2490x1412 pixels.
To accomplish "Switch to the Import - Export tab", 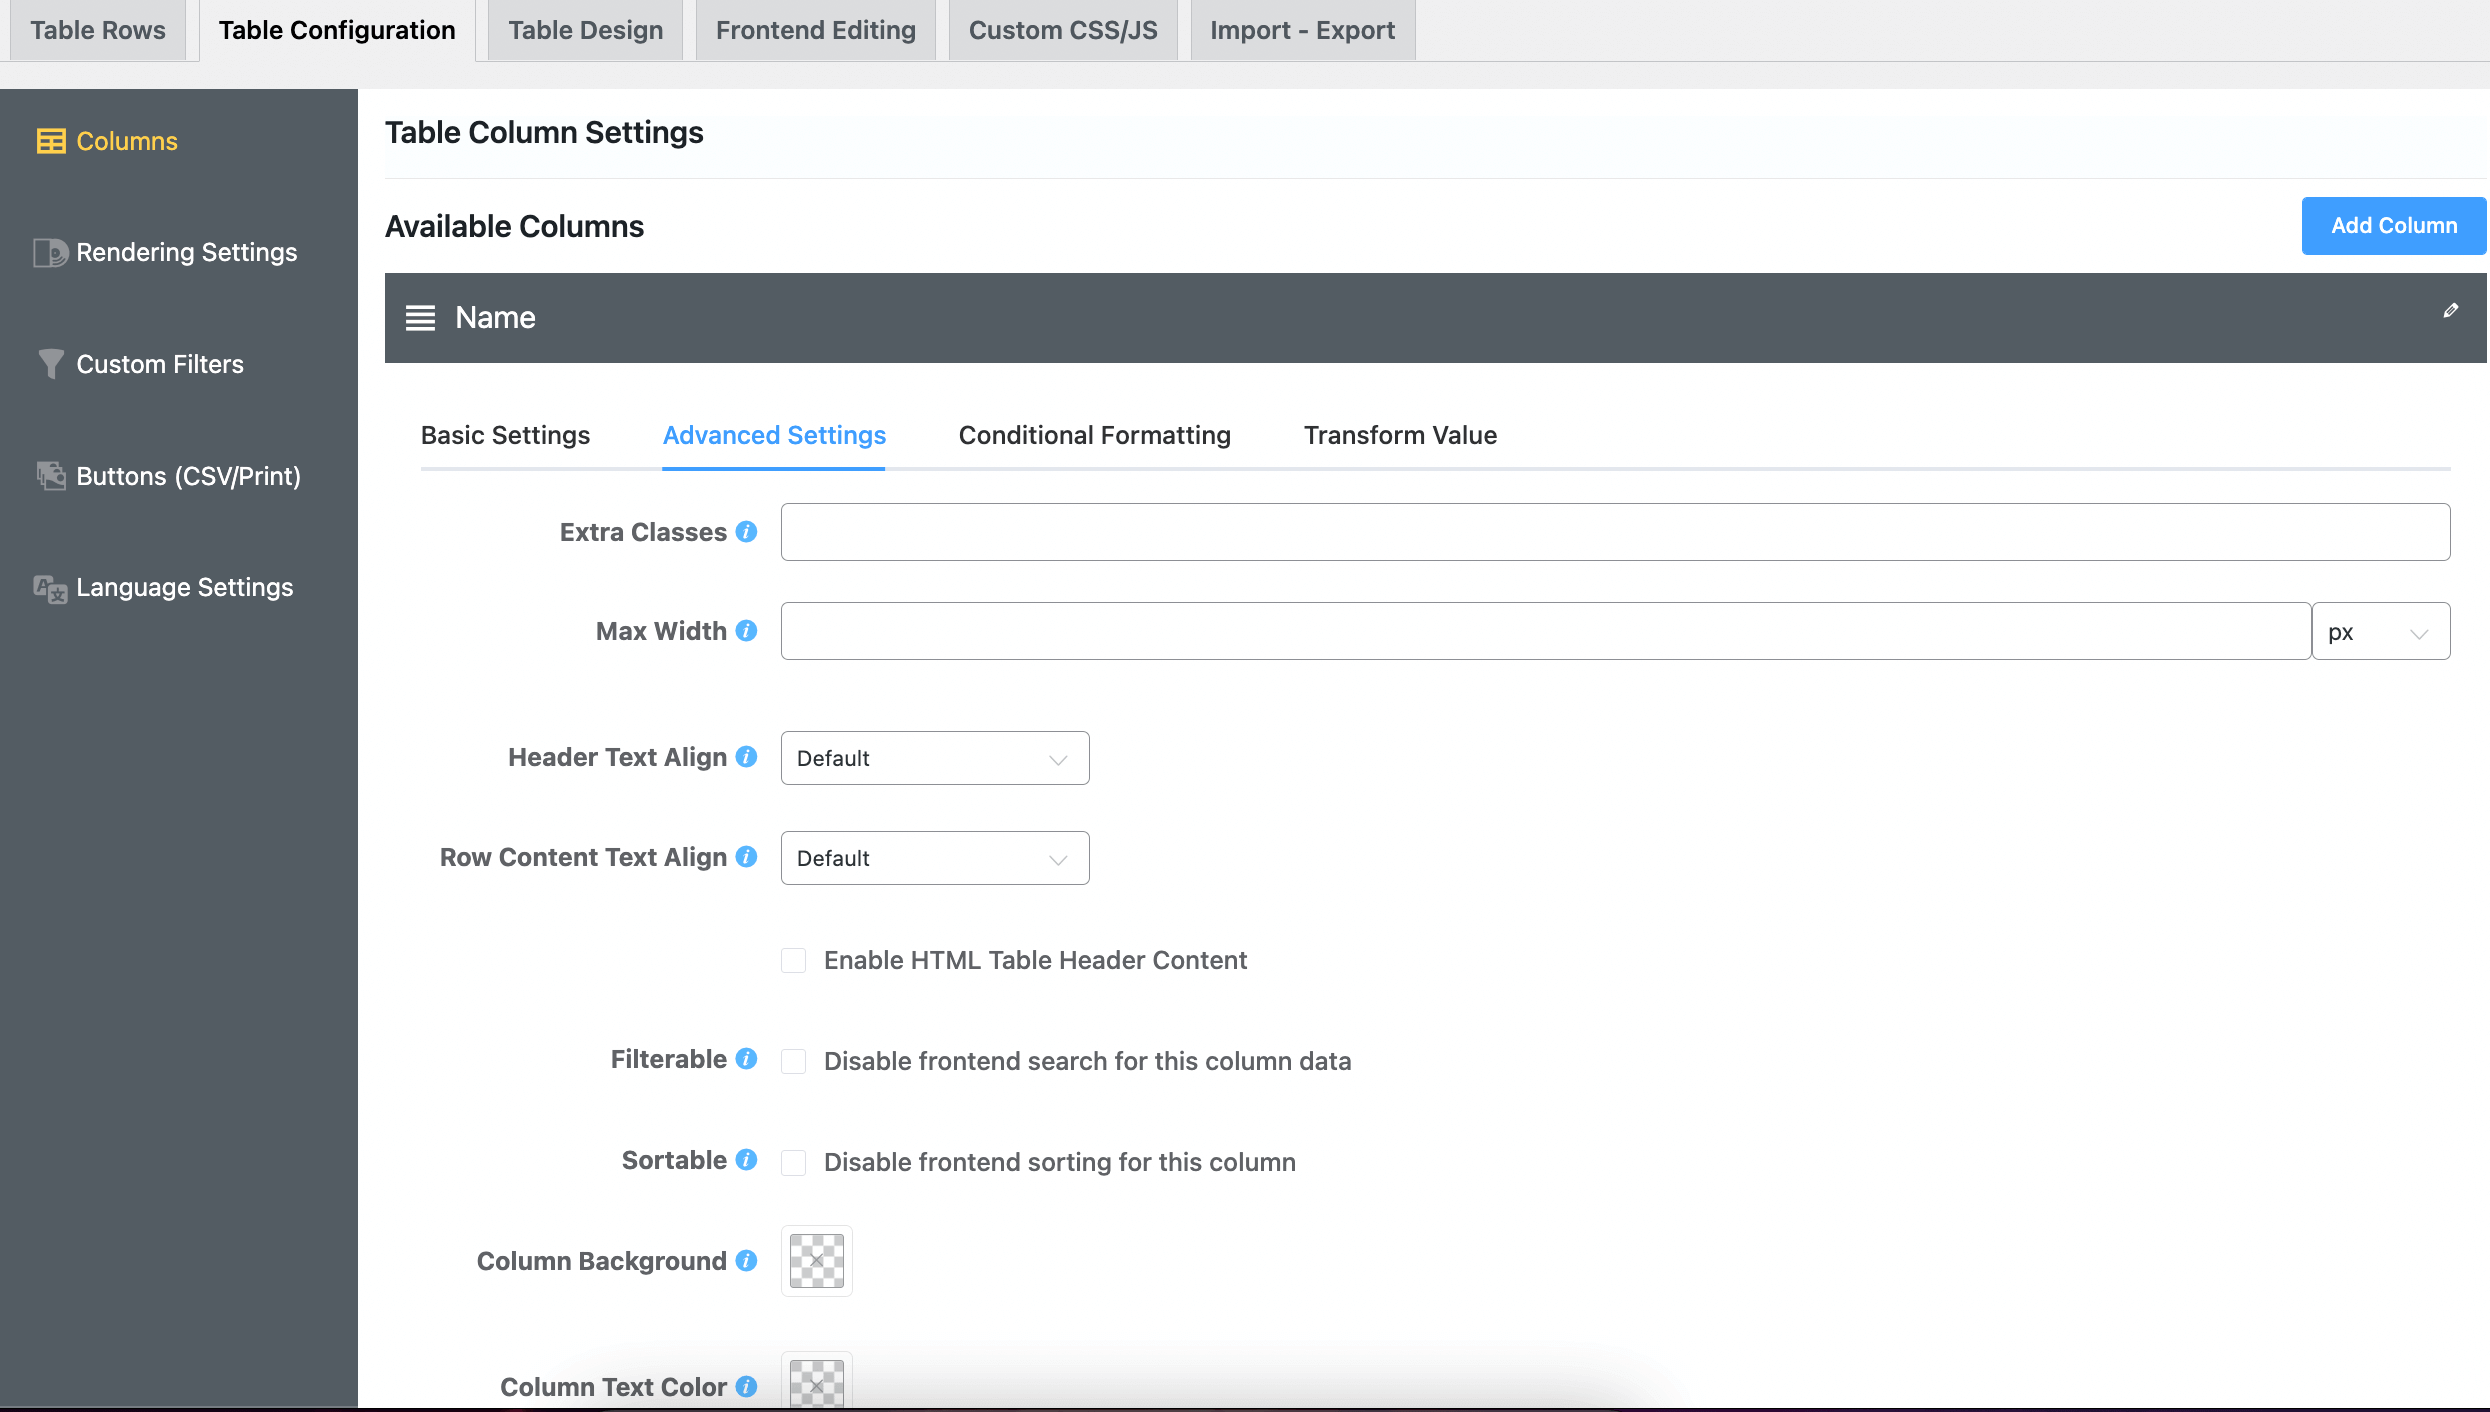I will [1302, 30].
